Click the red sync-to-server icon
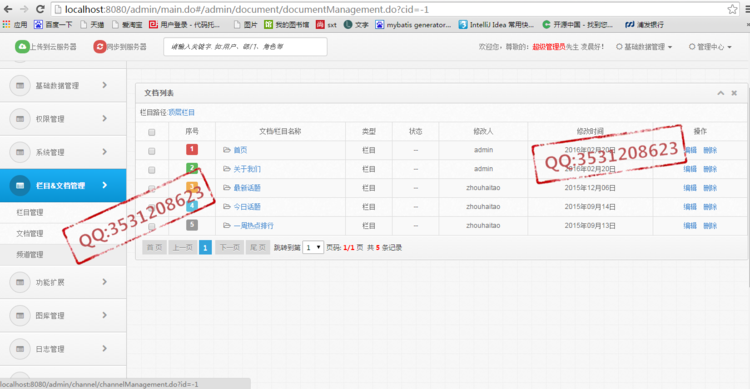 click(99, 46)
